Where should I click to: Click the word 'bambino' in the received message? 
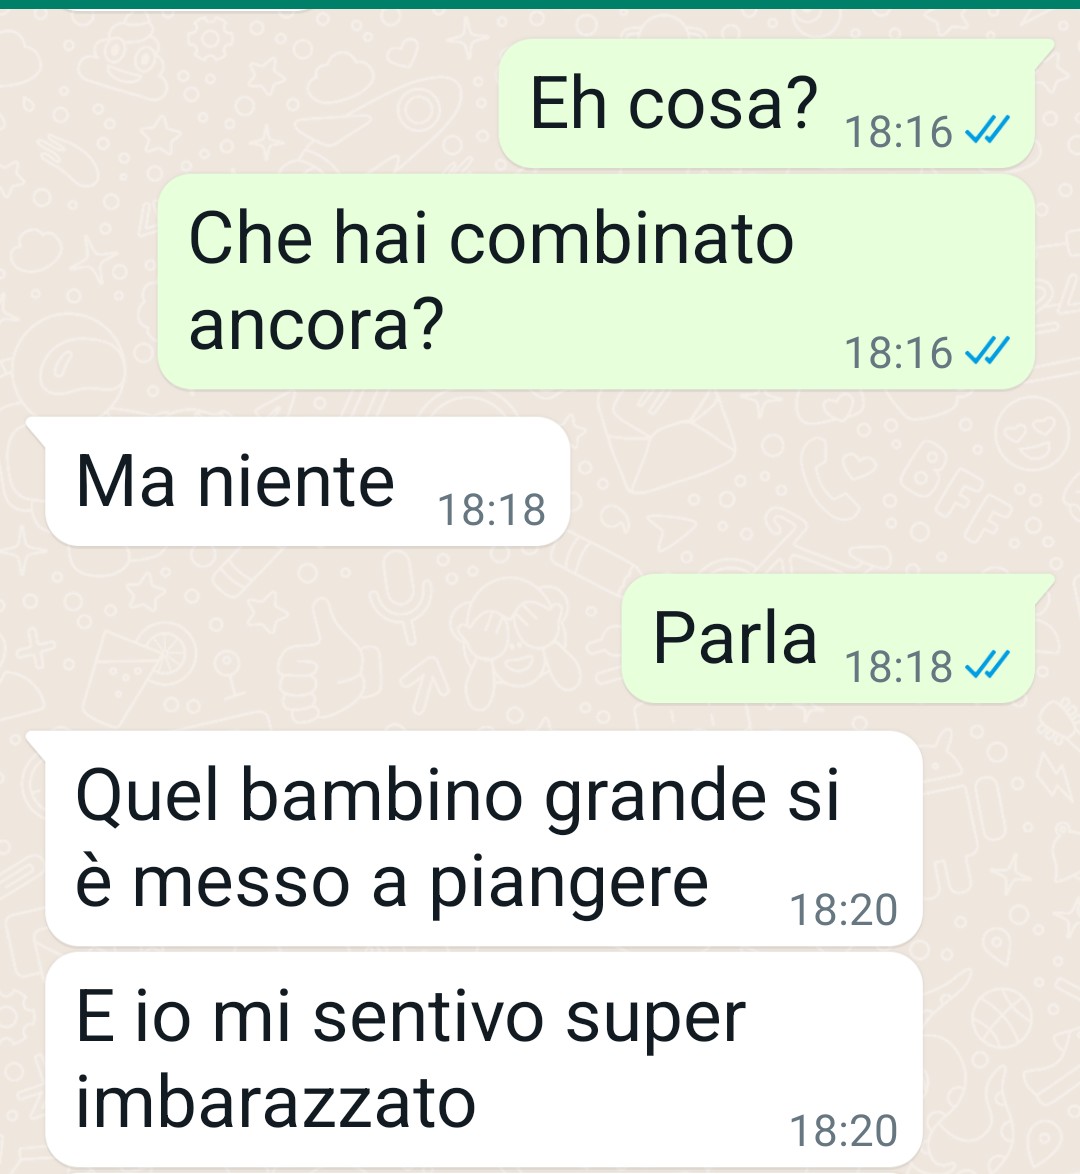coord(380,795)
